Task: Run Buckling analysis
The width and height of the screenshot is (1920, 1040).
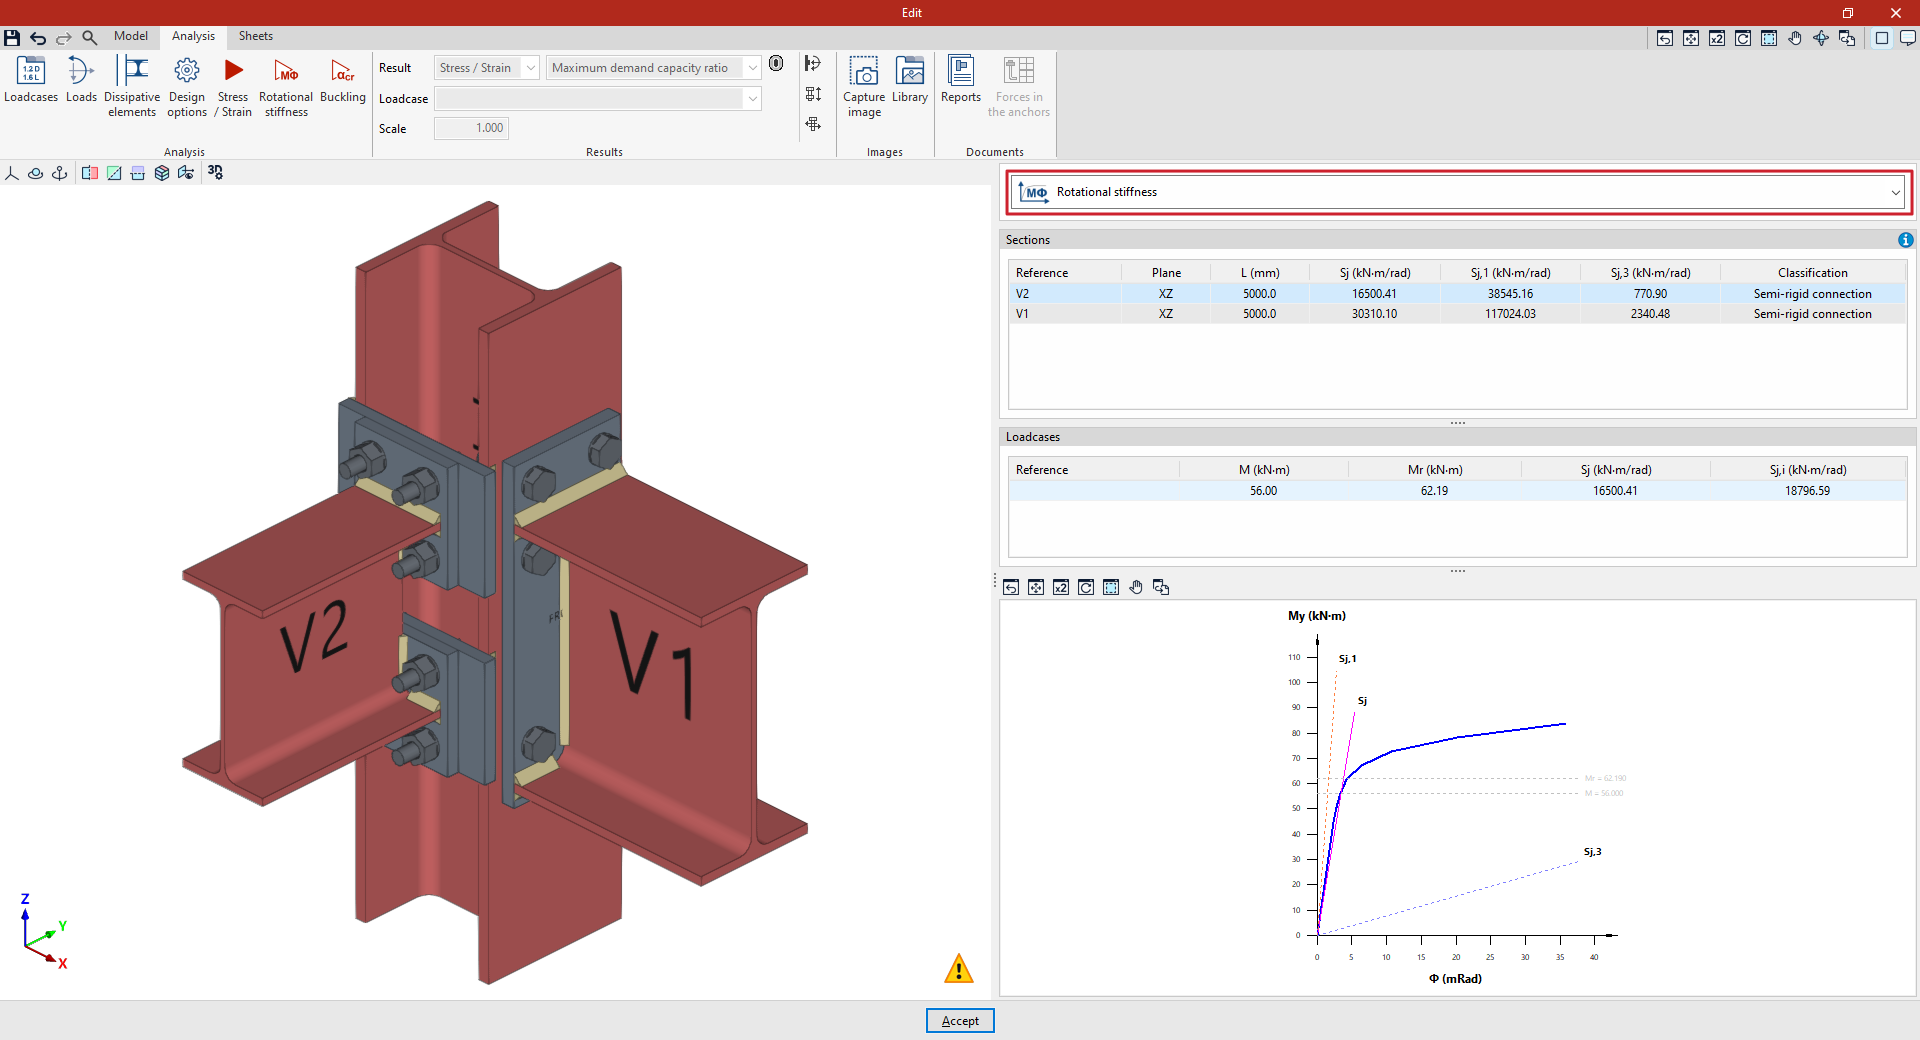Action: click(343, 80)
